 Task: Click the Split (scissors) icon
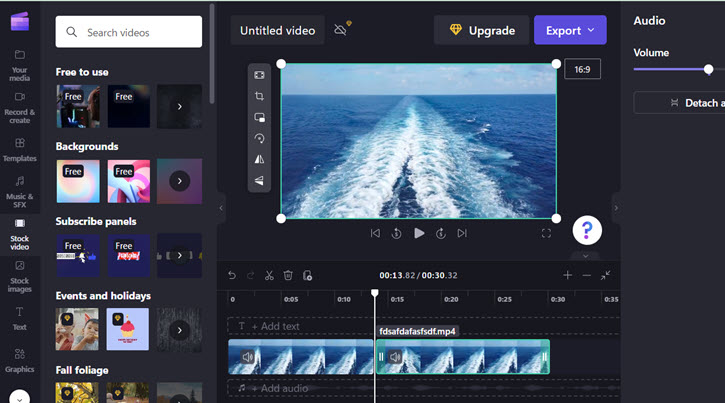click(269, 275)
